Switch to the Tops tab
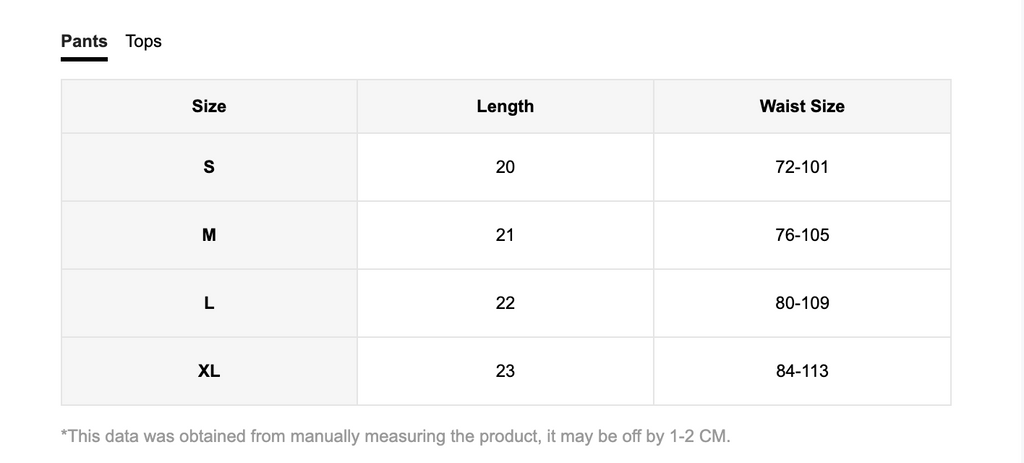 pyautogui.click(x=143, y=41)
